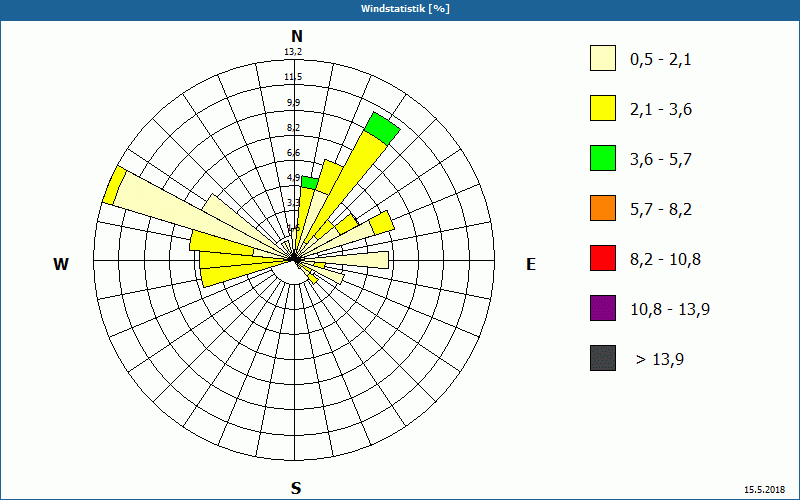Screen dimensions: 800x500
Task: Click the yellow tip of the long west-northwest bar
Action: [114, 185]
